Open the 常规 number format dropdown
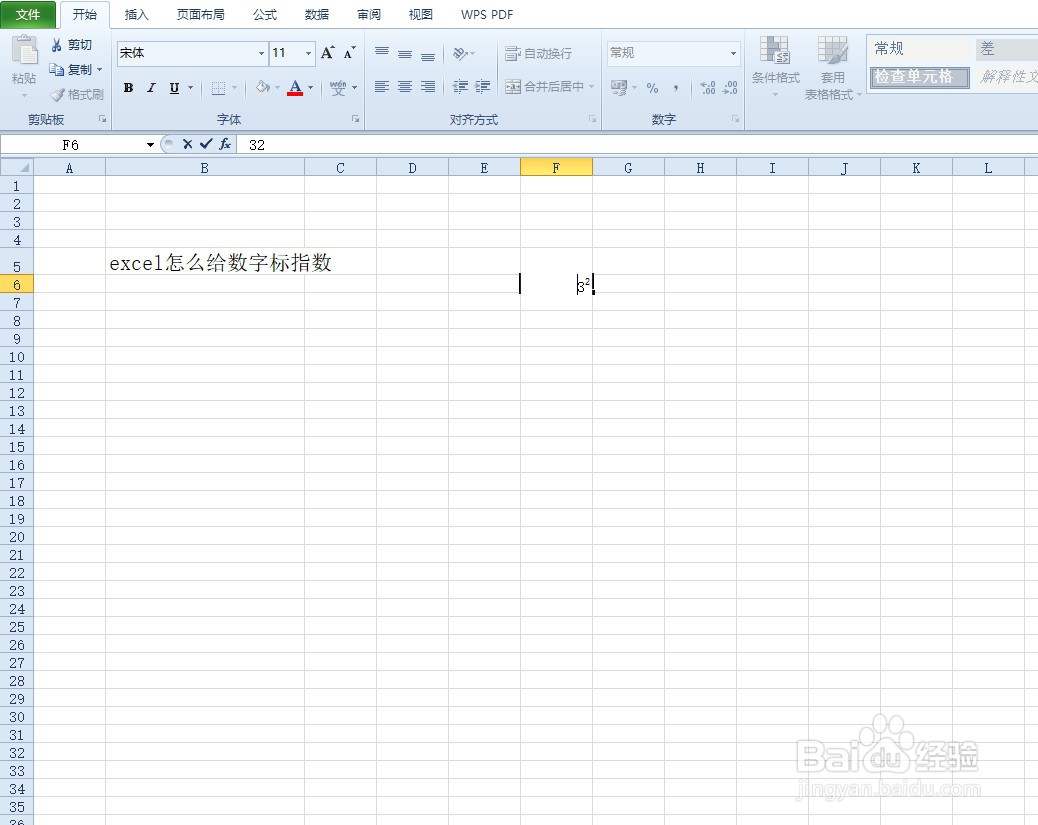Screen dimensions: 1038x825 point(733,53)
